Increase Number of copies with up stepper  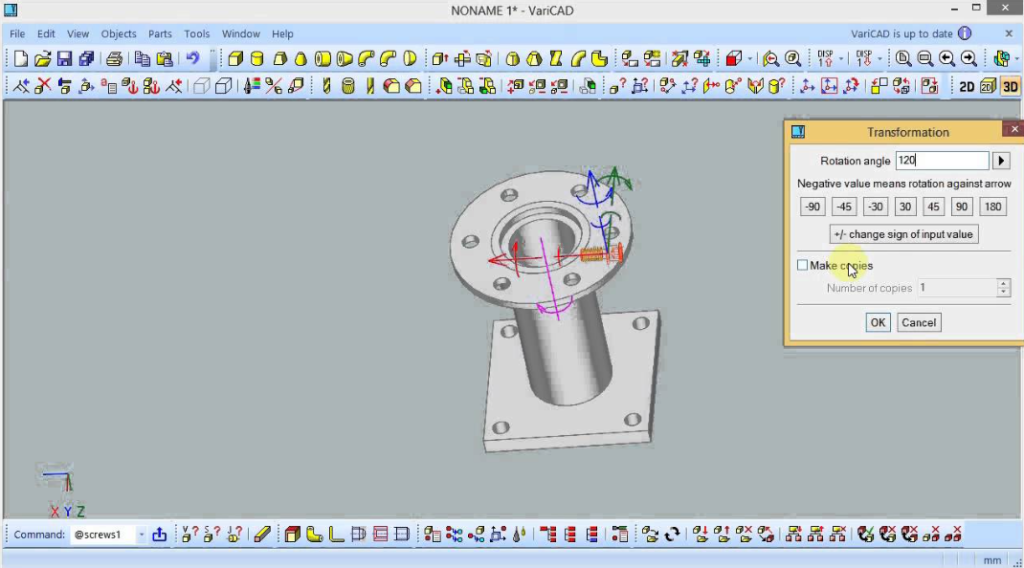(x=1004, y=283)
